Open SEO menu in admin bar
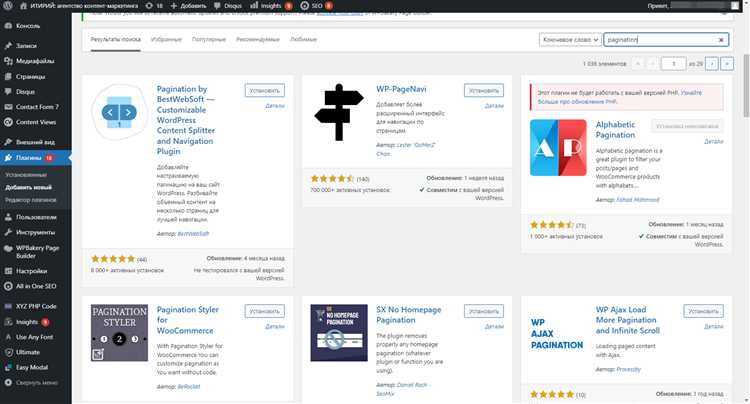This screenshot has height=404, width=750. coord(316,6)
